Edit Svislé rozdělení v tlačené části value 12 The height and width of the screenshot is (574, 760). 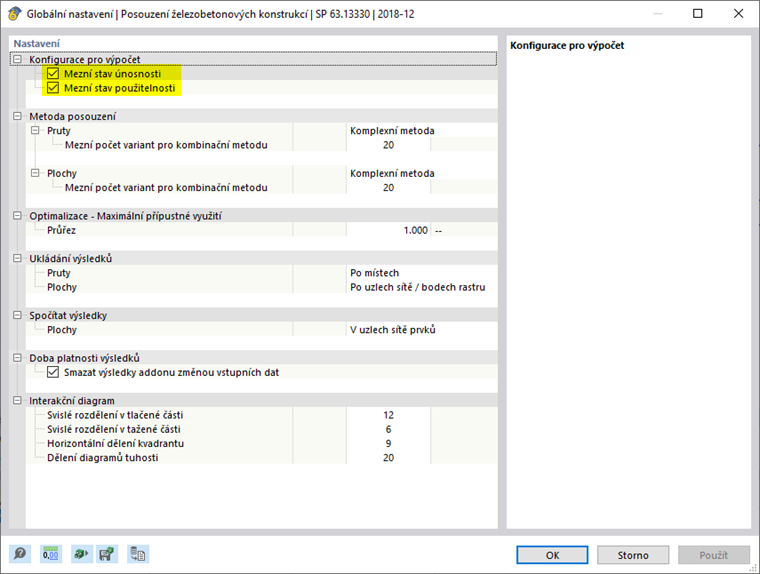(x=388, y=415)
